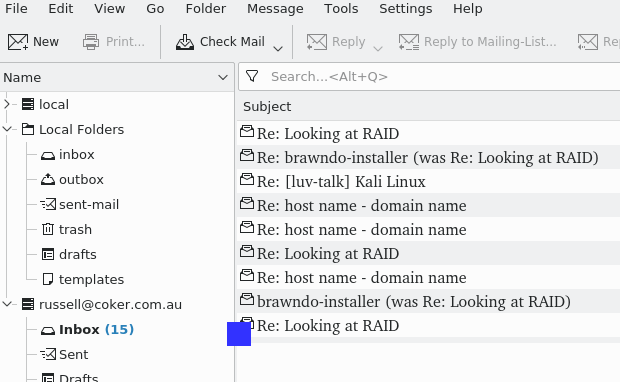Click the Check Mail download icon
Image resolution: width=620 pixels, height=382 pixels.
click(185, 42)
